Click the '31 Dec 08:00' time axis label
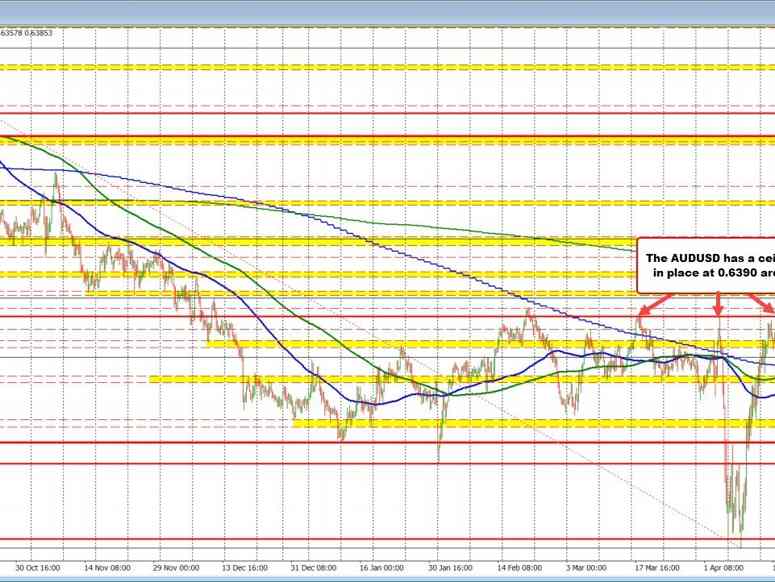Viewport: 775px width, 582px height. tap(313, 568)
